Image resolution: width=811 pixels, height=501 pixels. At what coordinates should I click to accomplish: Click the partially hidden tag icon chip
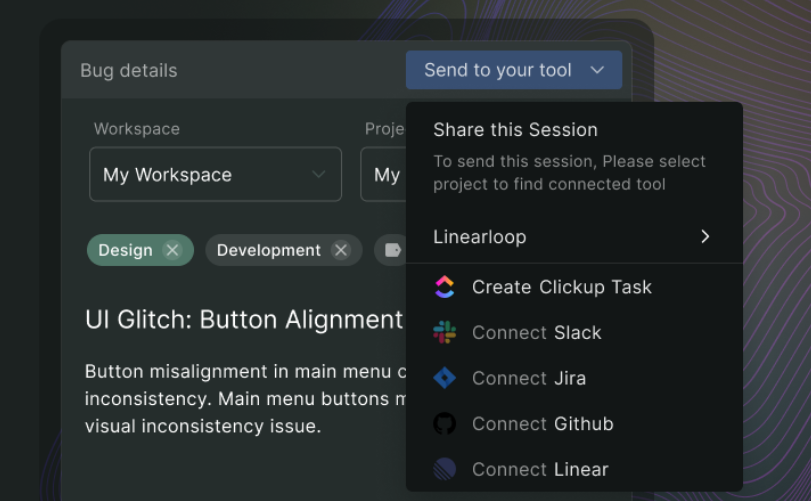[391, 250]
